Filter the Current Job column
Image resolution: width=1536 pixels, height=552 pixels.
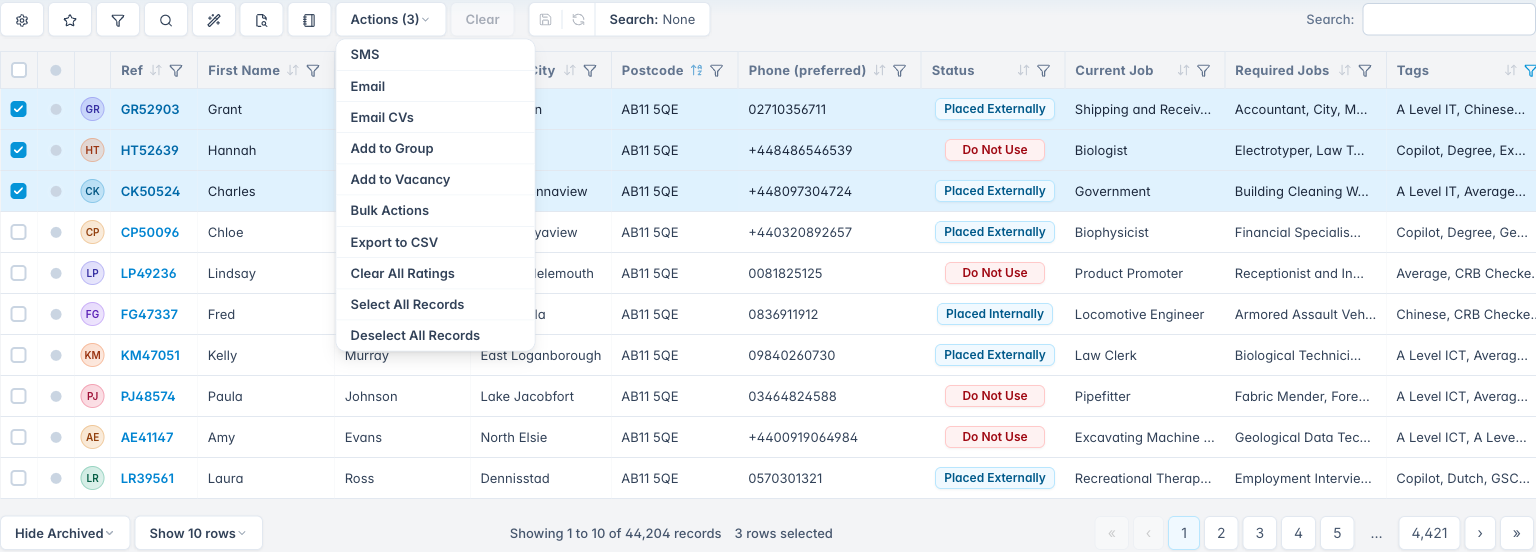[x=1204, y=71]
